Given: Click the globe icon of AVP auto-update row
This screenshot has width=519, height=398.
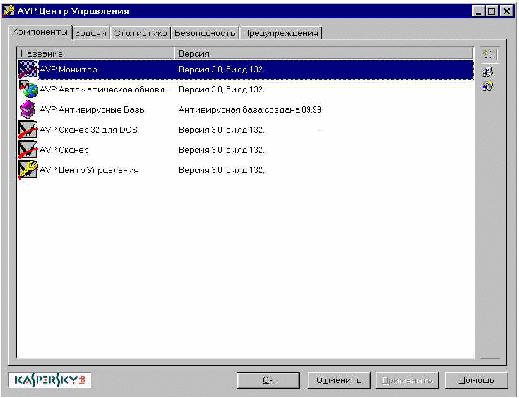Looking at the screenshot, I should (x=28, y=89).
